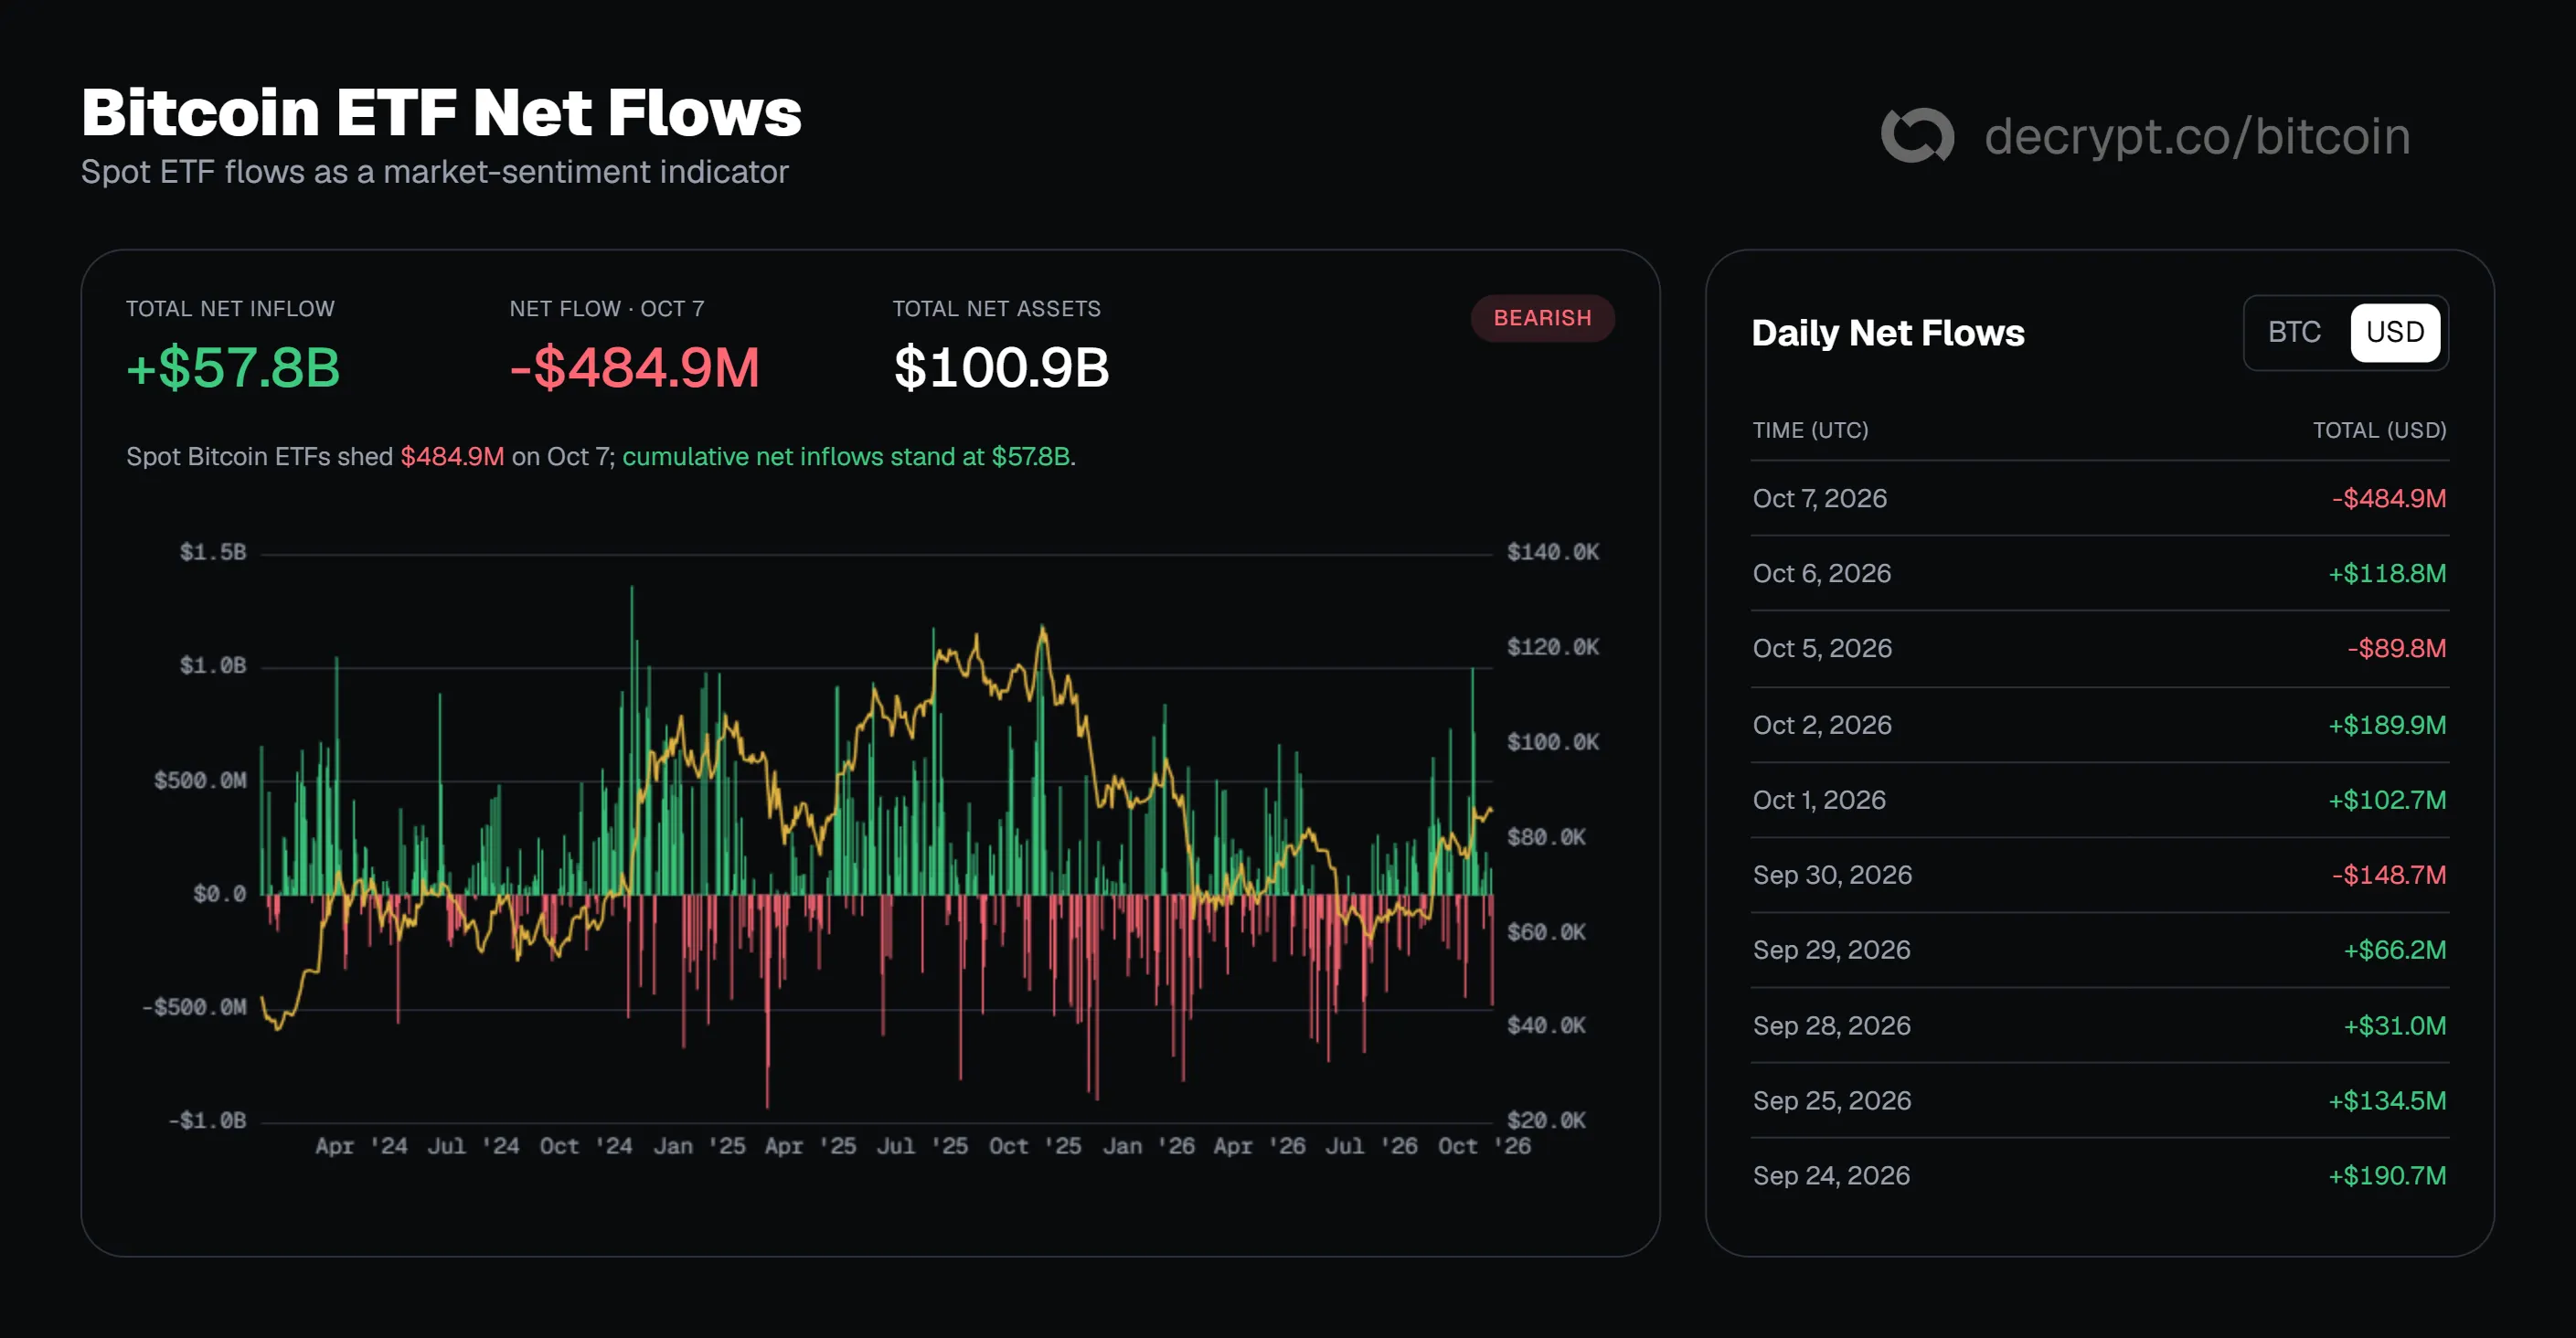Click the +$134.5M table value
This screenshot has width=2576, height=1338.
click(2387, 1100)
